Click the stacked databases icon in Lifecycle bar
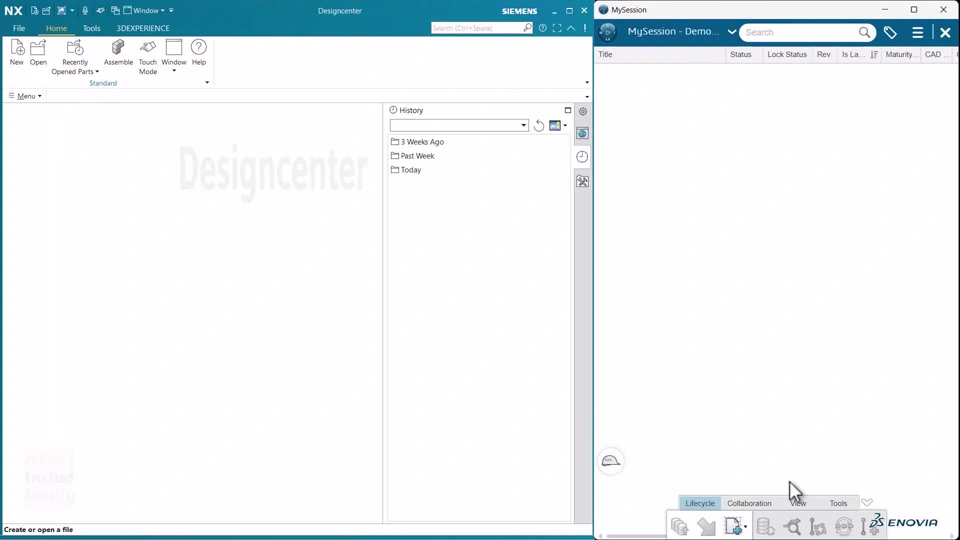This screenshot has height=540, width=960. point(765,526)
